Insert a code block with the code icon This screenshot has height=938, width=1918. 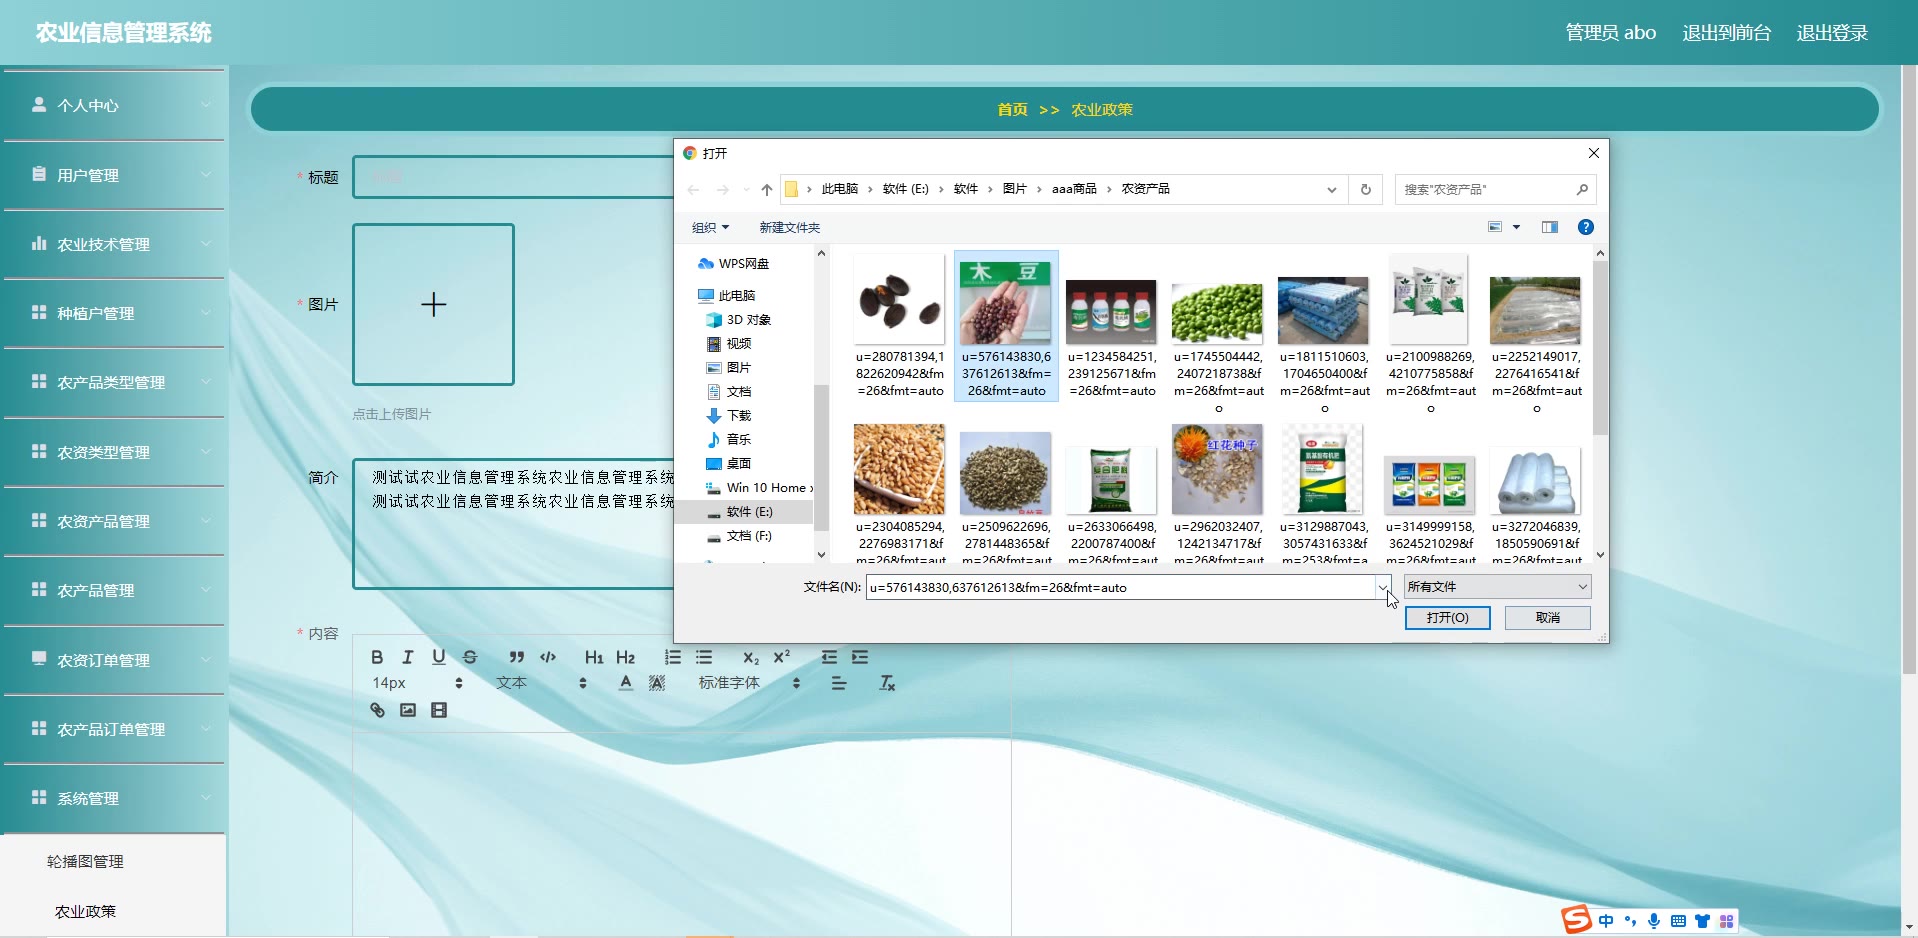(548, 657)
